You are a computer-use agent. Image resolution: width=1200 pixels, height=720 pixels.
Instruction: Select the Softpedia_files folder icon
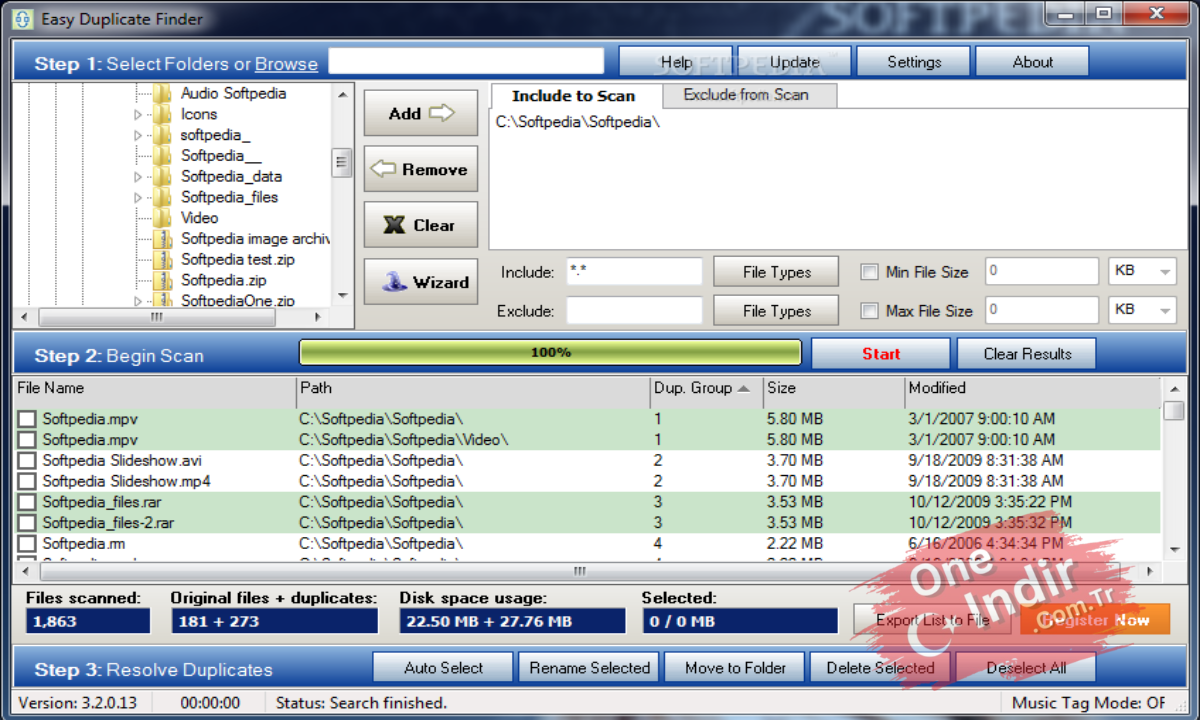click(x=162, y=197)
